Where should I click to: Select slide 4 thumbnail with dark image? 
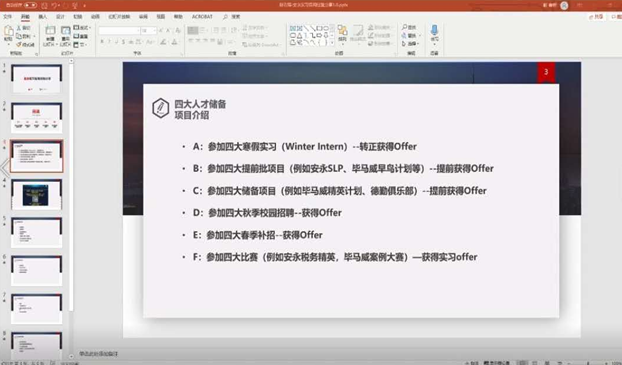point(36,194)
